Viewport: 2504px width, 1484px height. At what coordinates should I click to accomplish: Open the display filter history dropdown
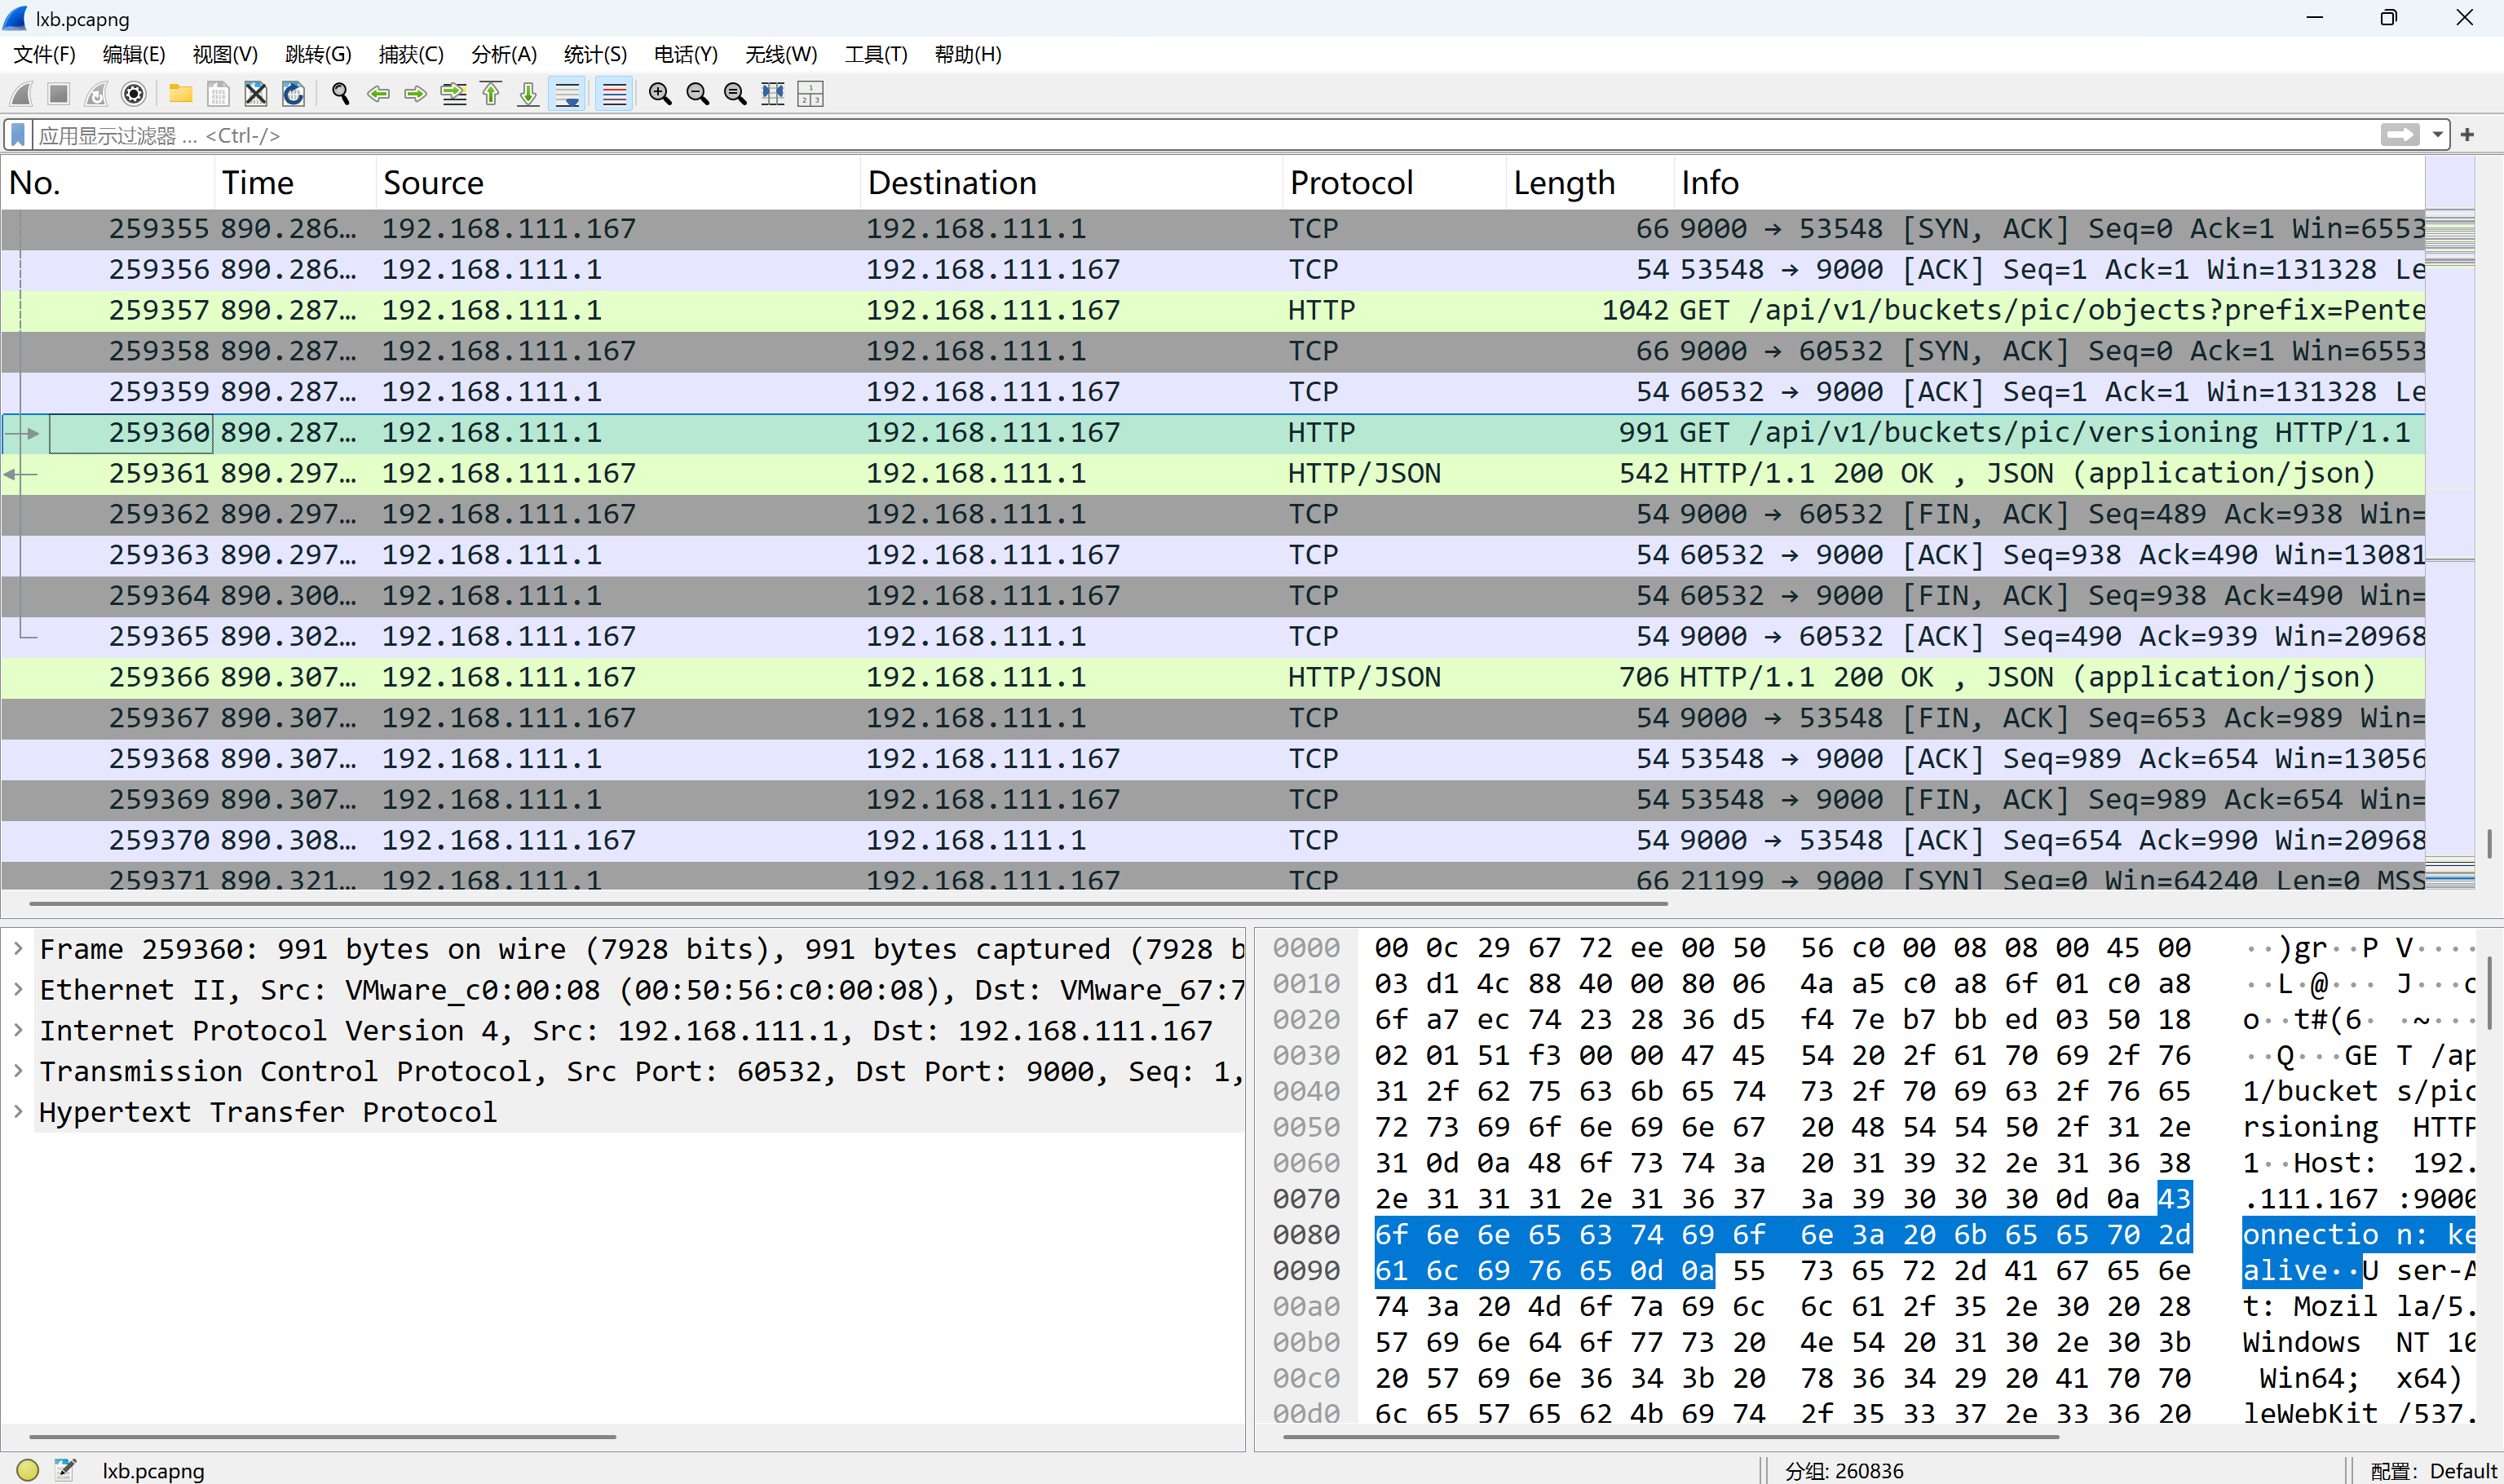tap(2438, 135)
